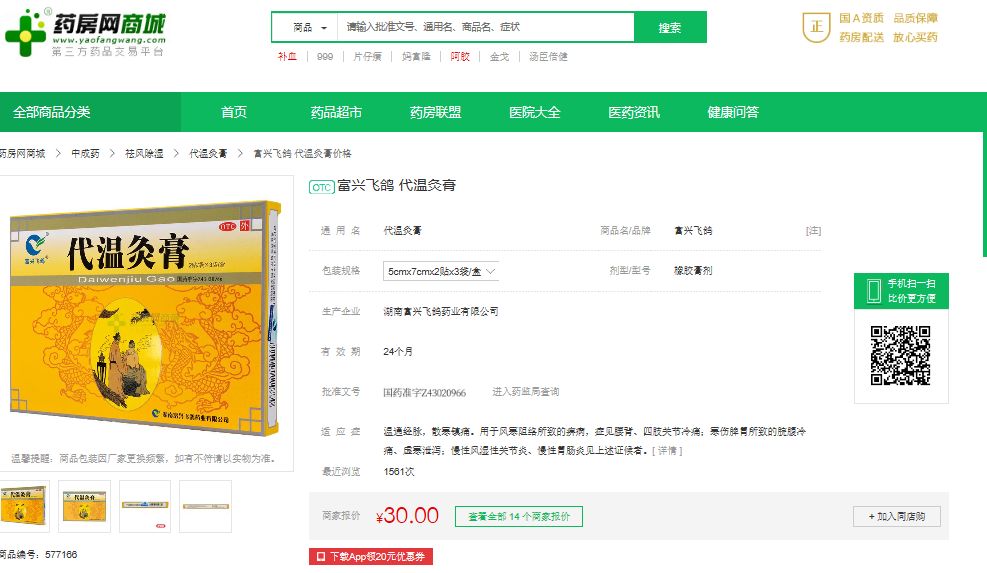
Task: Click the 国药准字Z43020966 approval number
Action: click(x=425, y=392)
